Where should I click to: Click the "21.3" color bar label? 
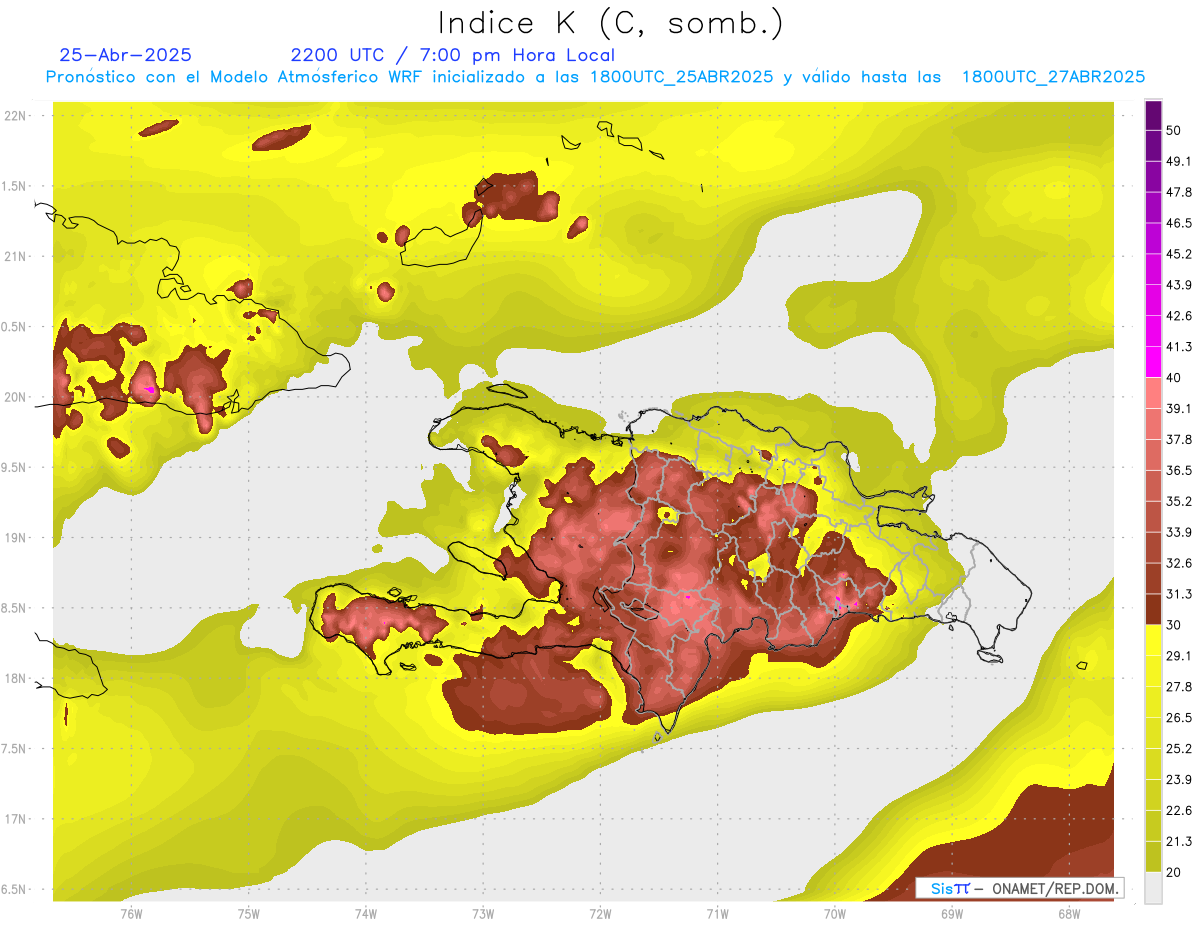(1178, 842)
